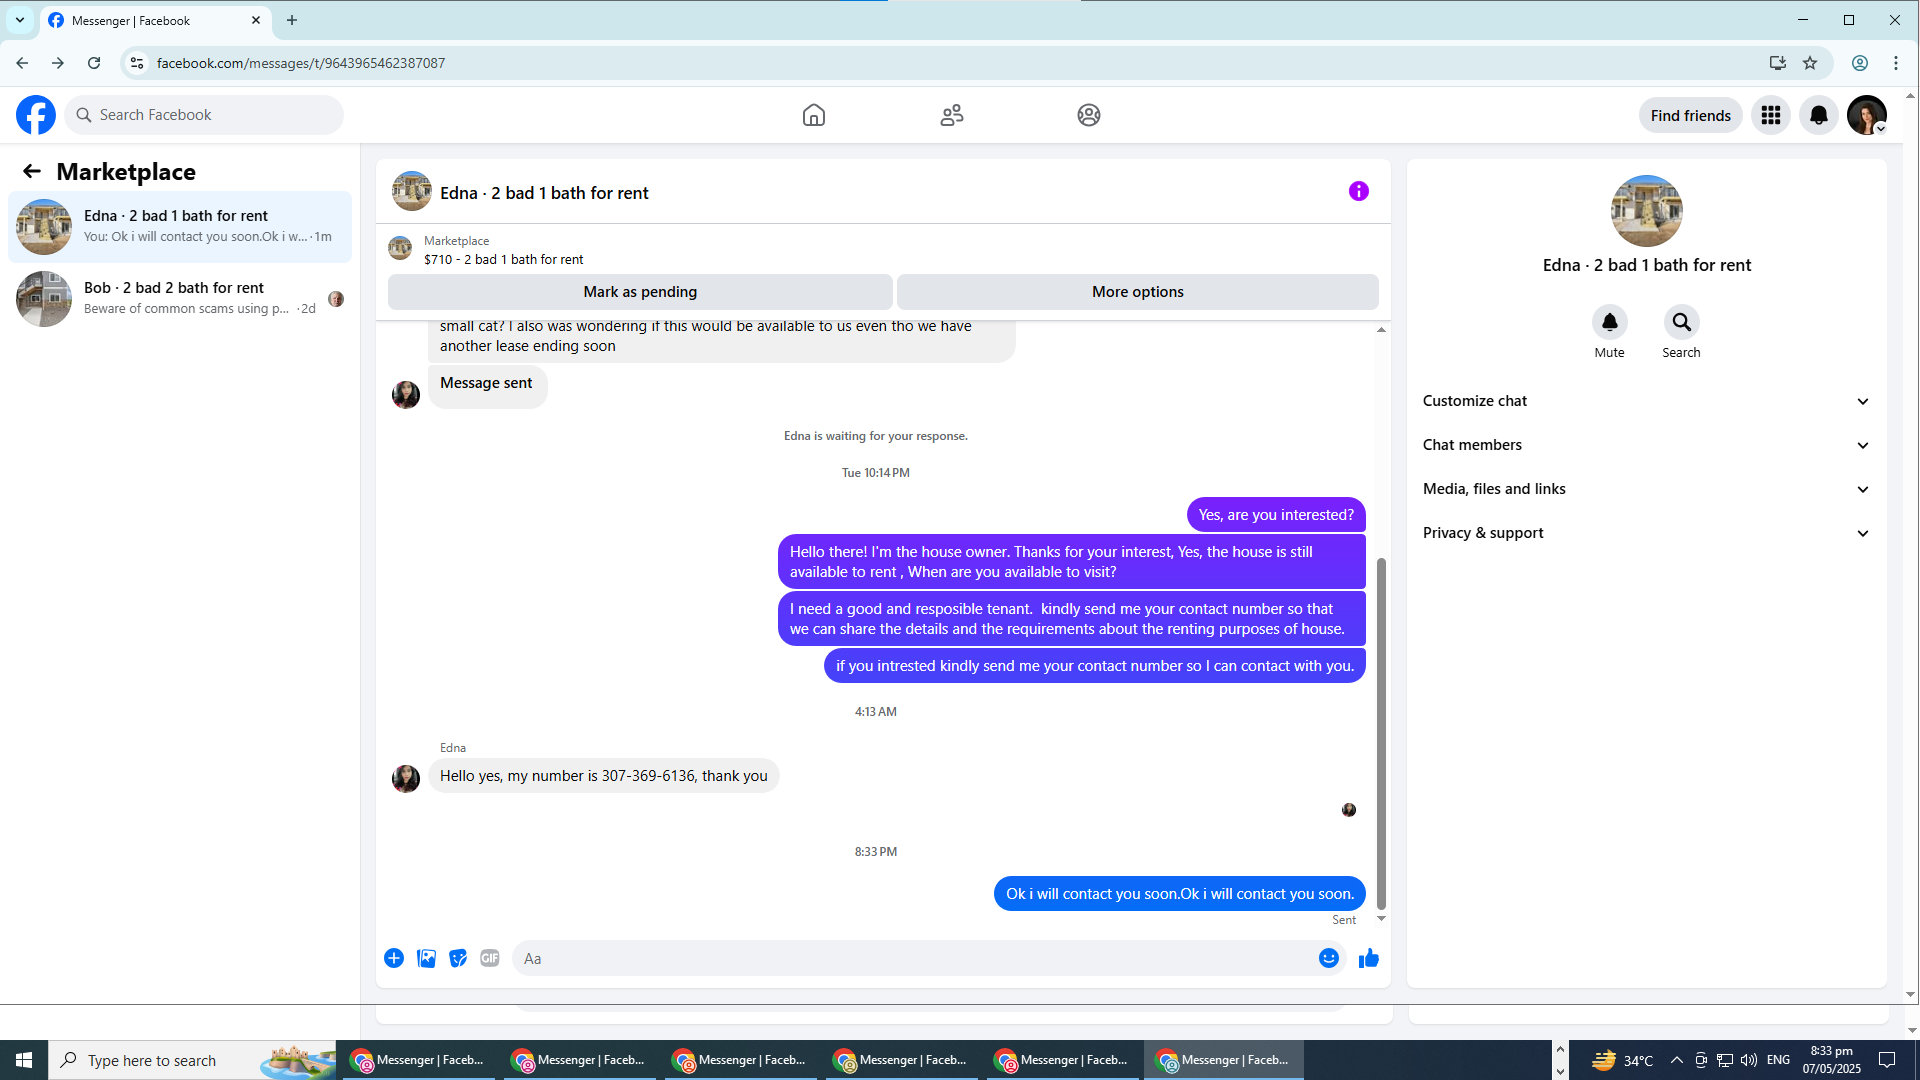Open the Facebook menu grid icon
Viewport: 1920px width, 1080px height.
click(1770, 115)
